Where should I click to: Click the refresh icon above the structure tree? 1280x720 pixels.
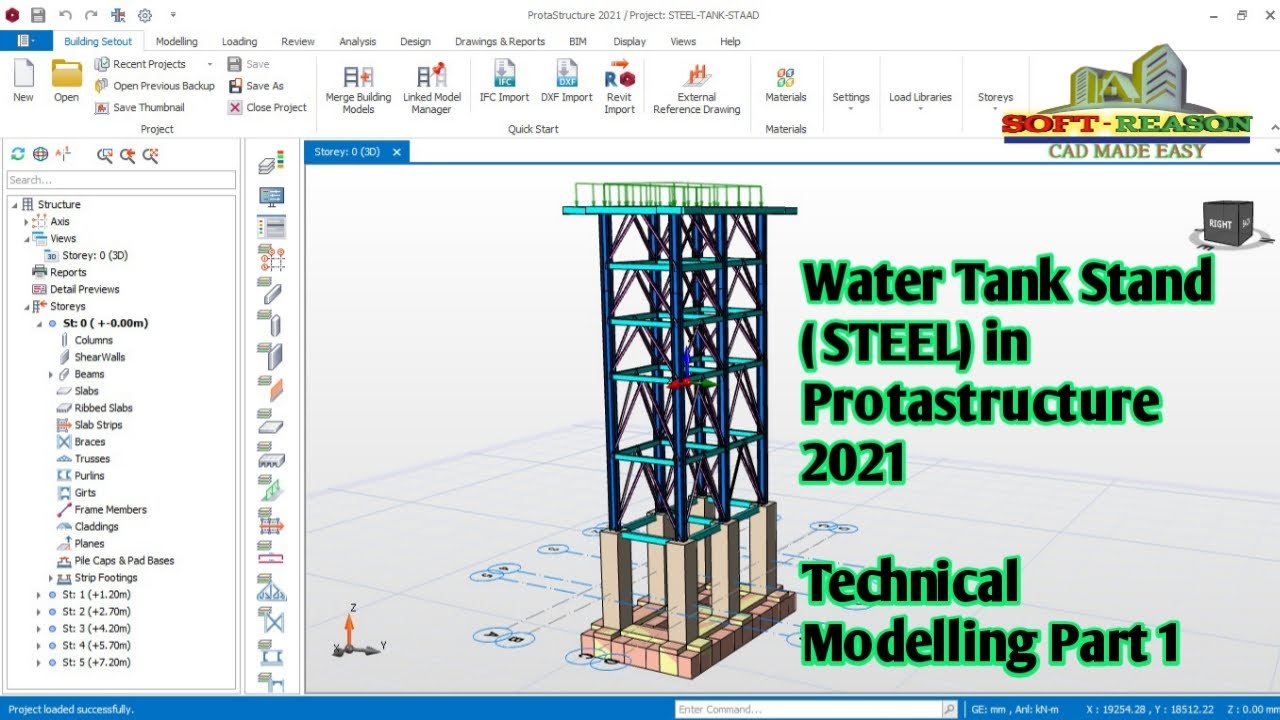[x=18, y=154]
